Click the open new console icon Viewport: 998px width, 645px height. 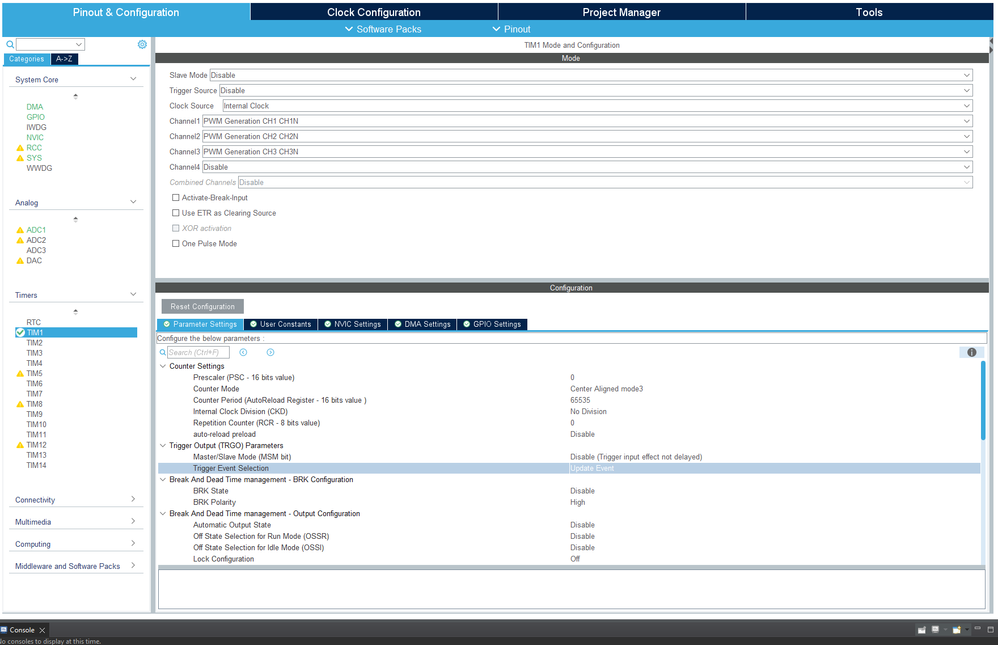coord(956,630)
